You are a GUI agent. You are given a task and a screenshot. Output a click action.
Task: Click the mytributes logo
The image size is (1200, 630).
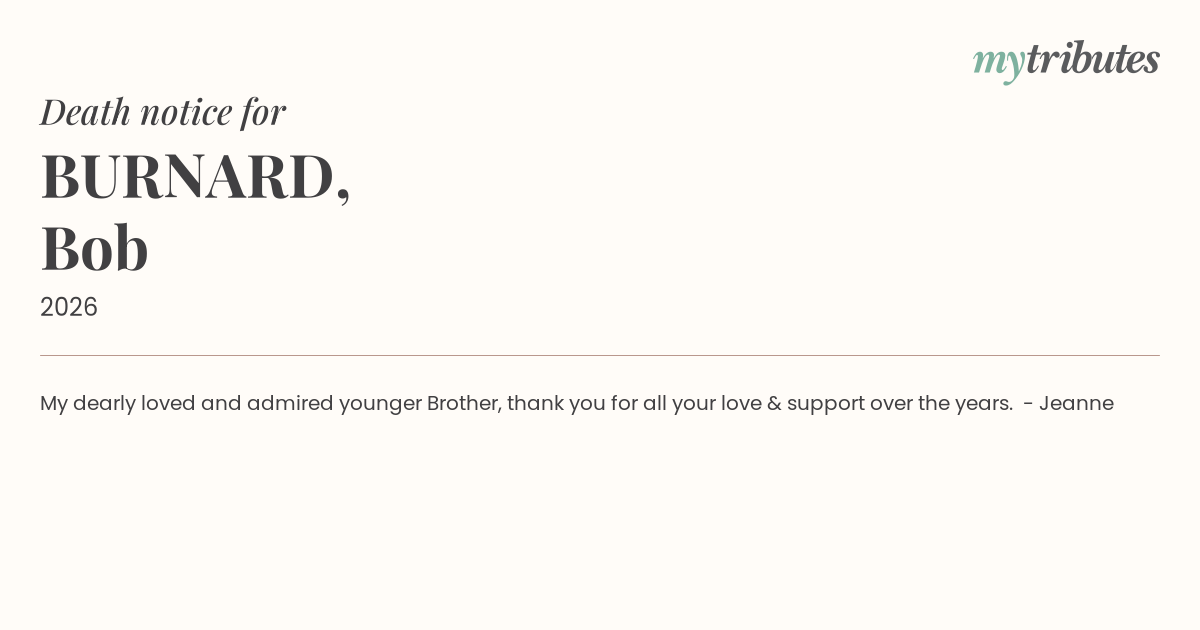coord(1066,60)
